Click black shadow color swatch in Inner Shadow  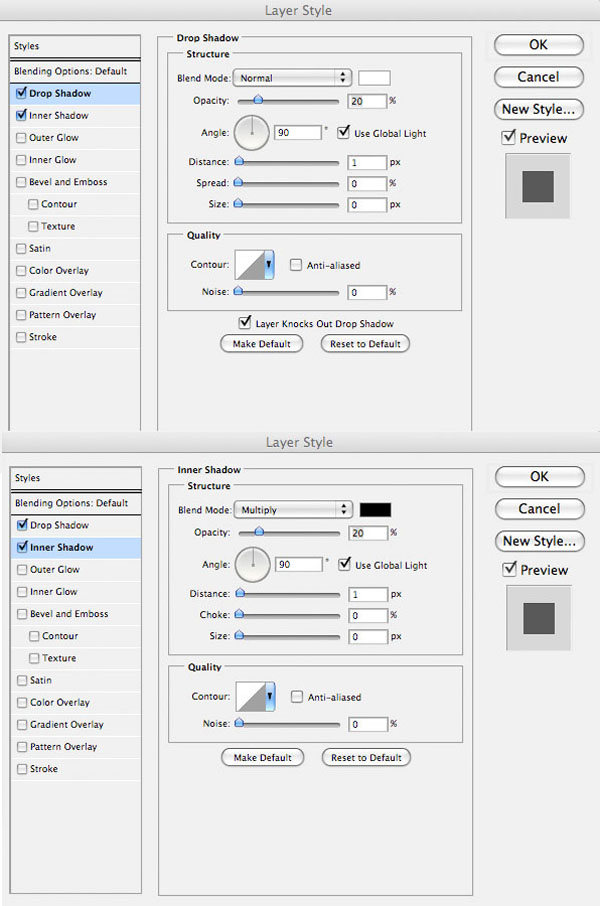[x=375, y=510]
